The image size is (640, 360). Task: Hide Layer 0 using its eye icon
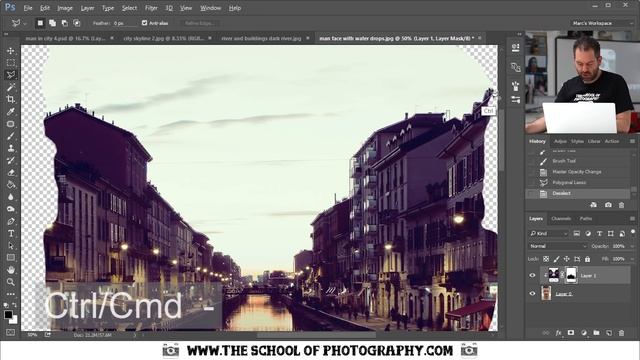532,293
